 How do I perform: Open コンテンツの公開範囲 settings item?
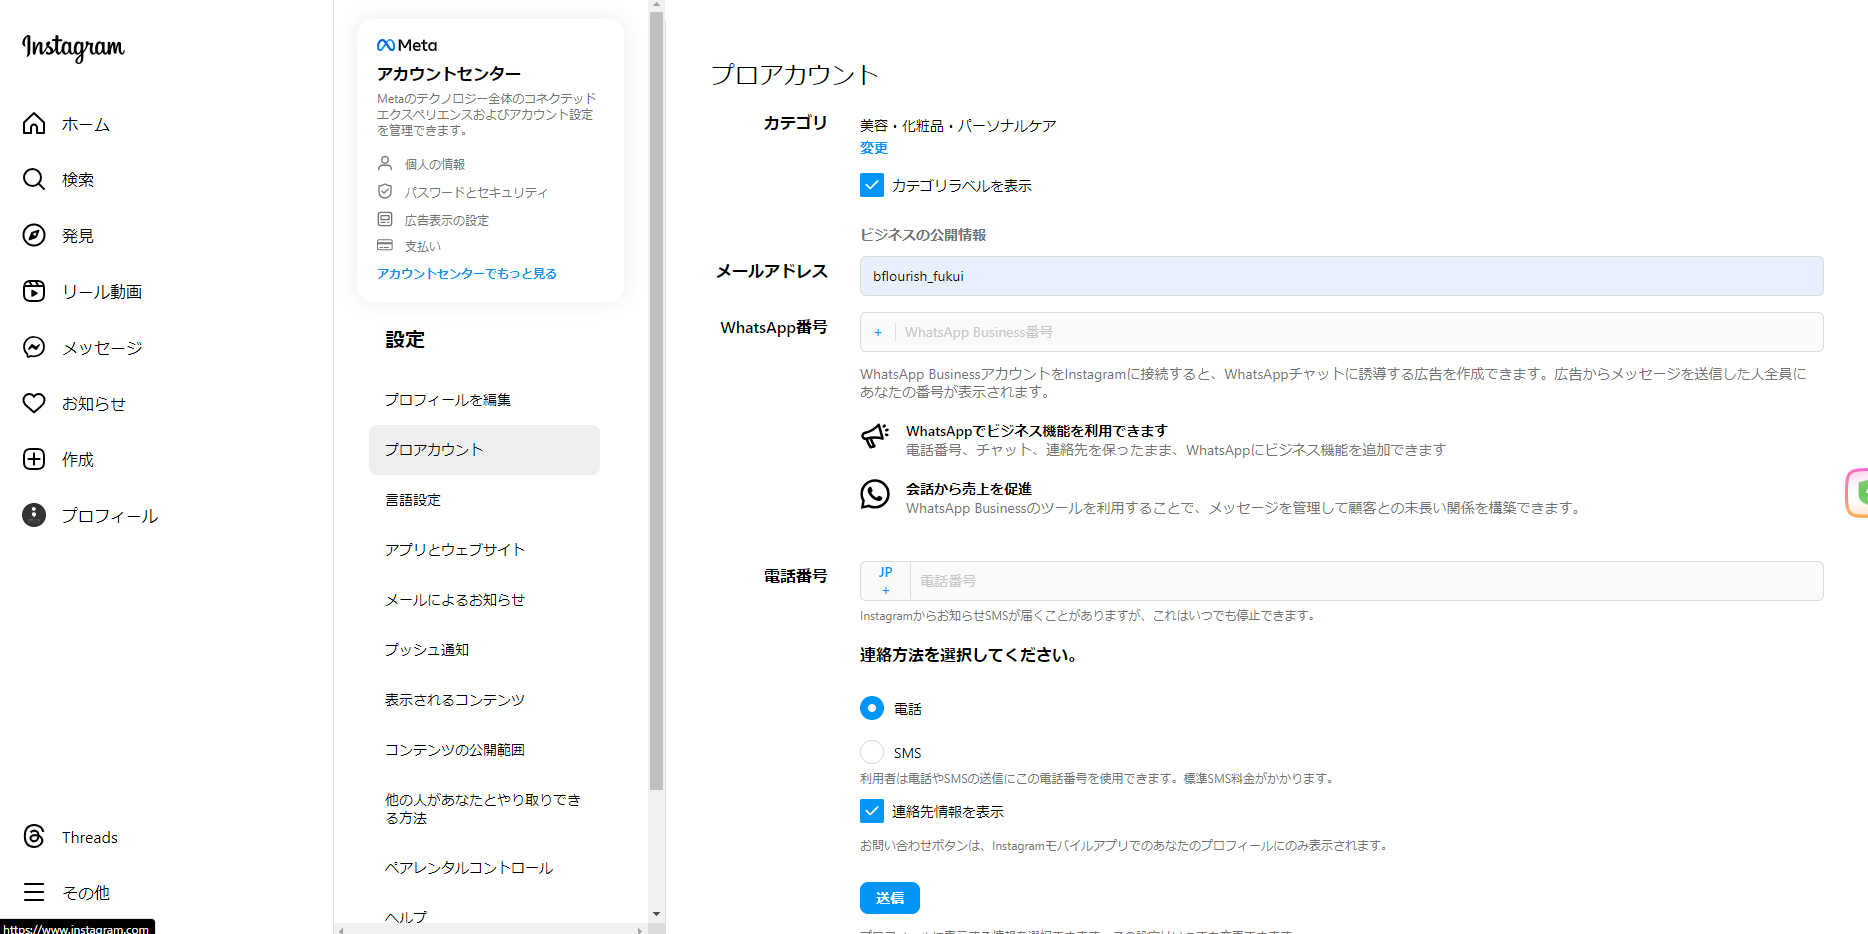coord(484,750)
